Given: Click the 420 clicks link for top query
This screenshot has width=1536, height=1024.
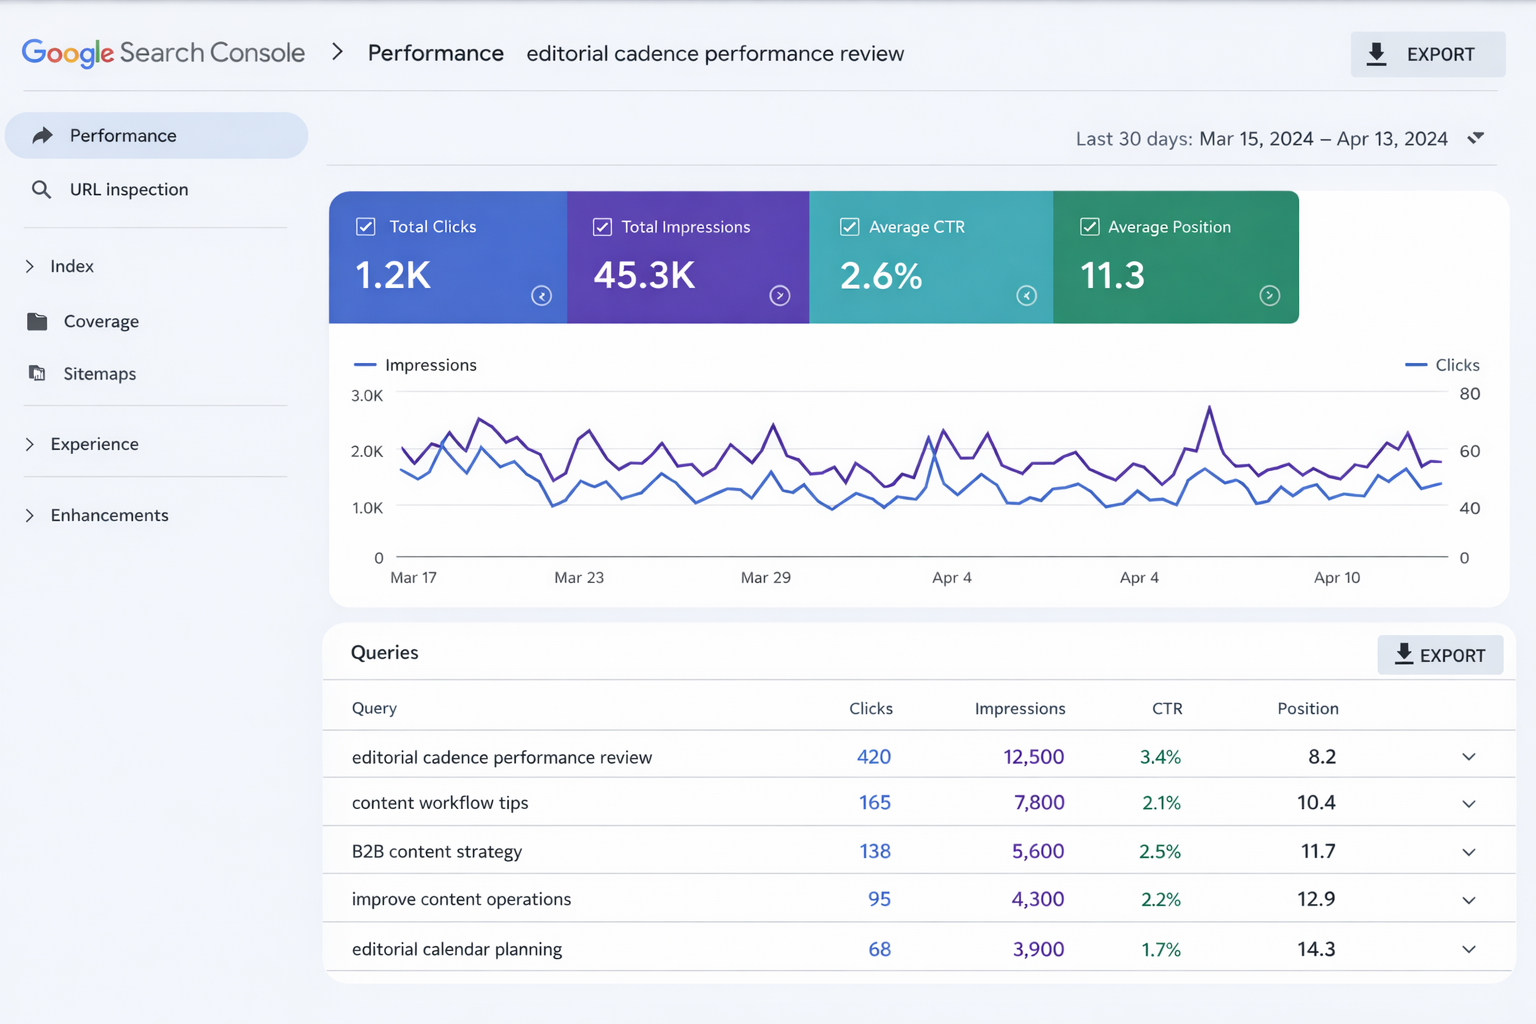Looking at the screenshot, I should coord(874,757).
